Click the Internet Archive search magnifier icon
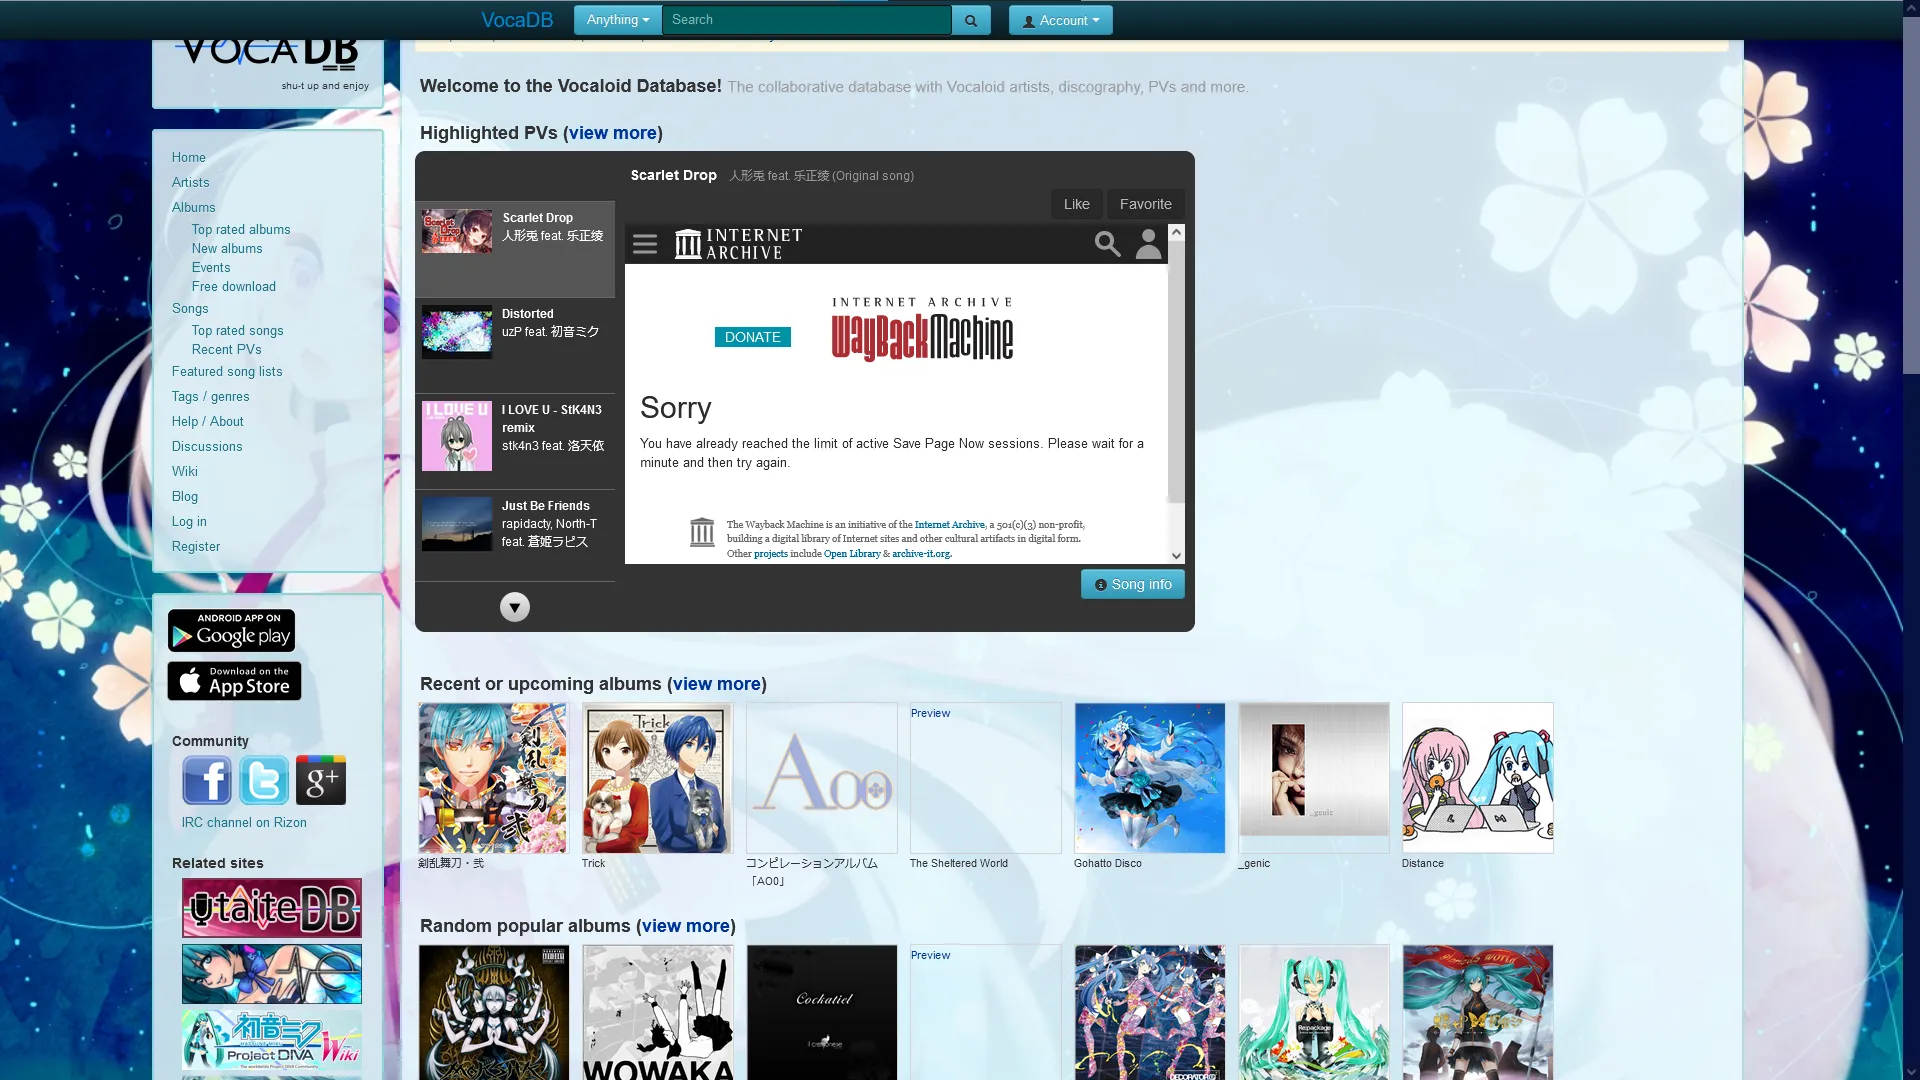 click(1107, 244)
